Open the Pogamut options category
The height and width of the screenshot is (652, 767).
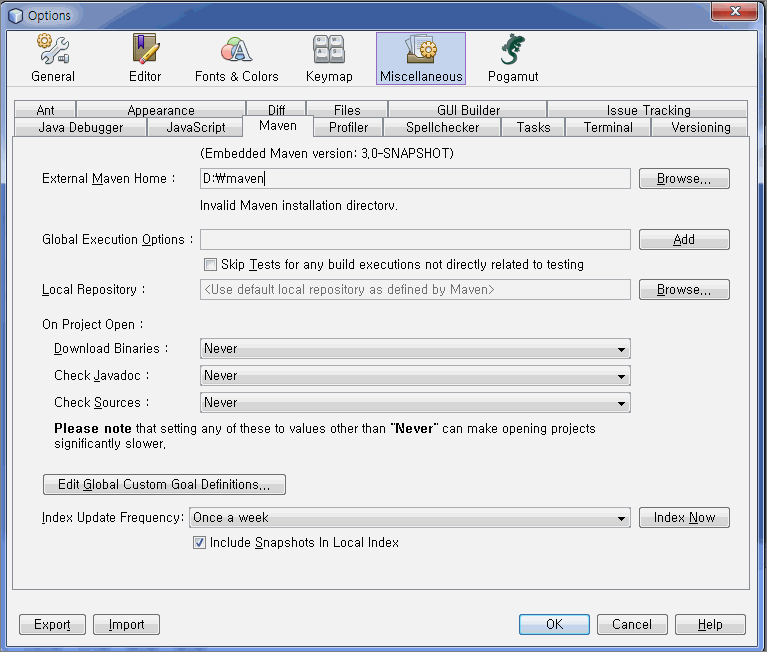(x=513, y=58)
